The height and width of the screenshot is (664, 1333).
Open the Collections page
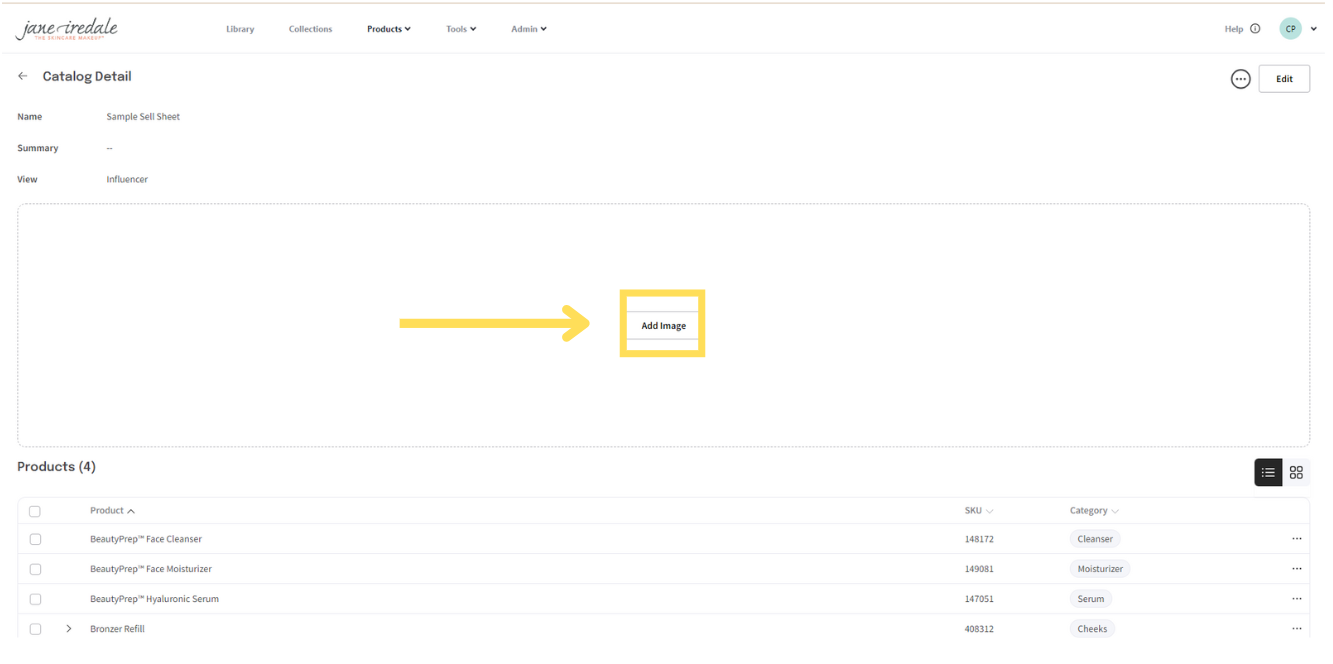pyautogui.click(x=310, y=29)
